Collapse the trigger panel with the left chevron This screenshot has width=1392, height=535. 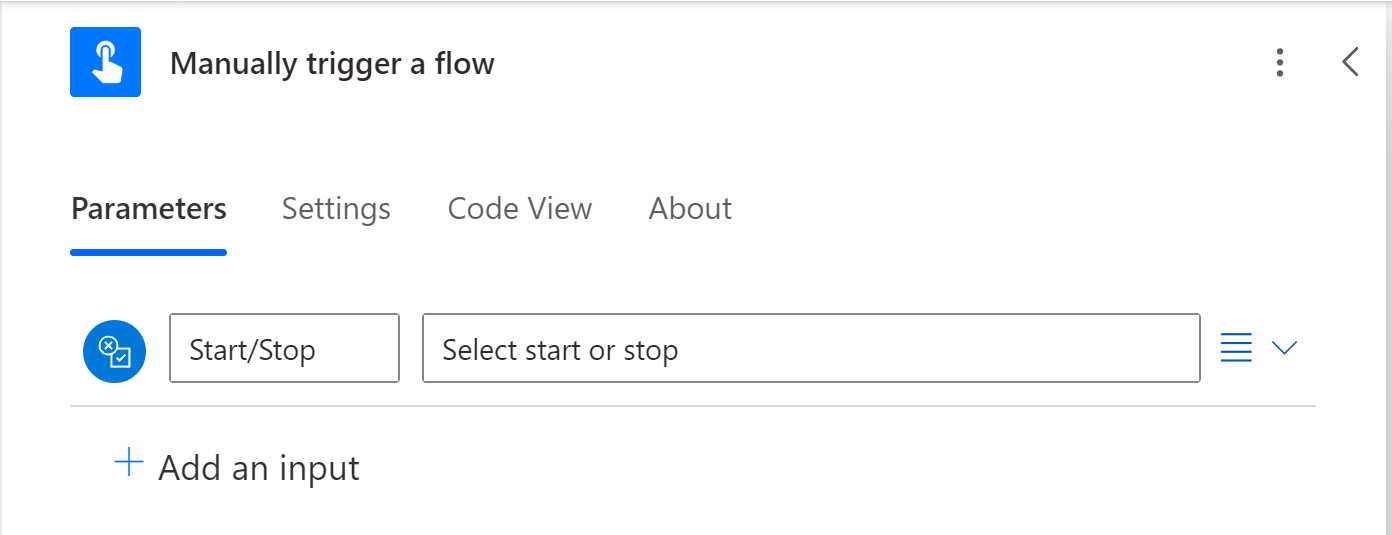pos(1350,63)
